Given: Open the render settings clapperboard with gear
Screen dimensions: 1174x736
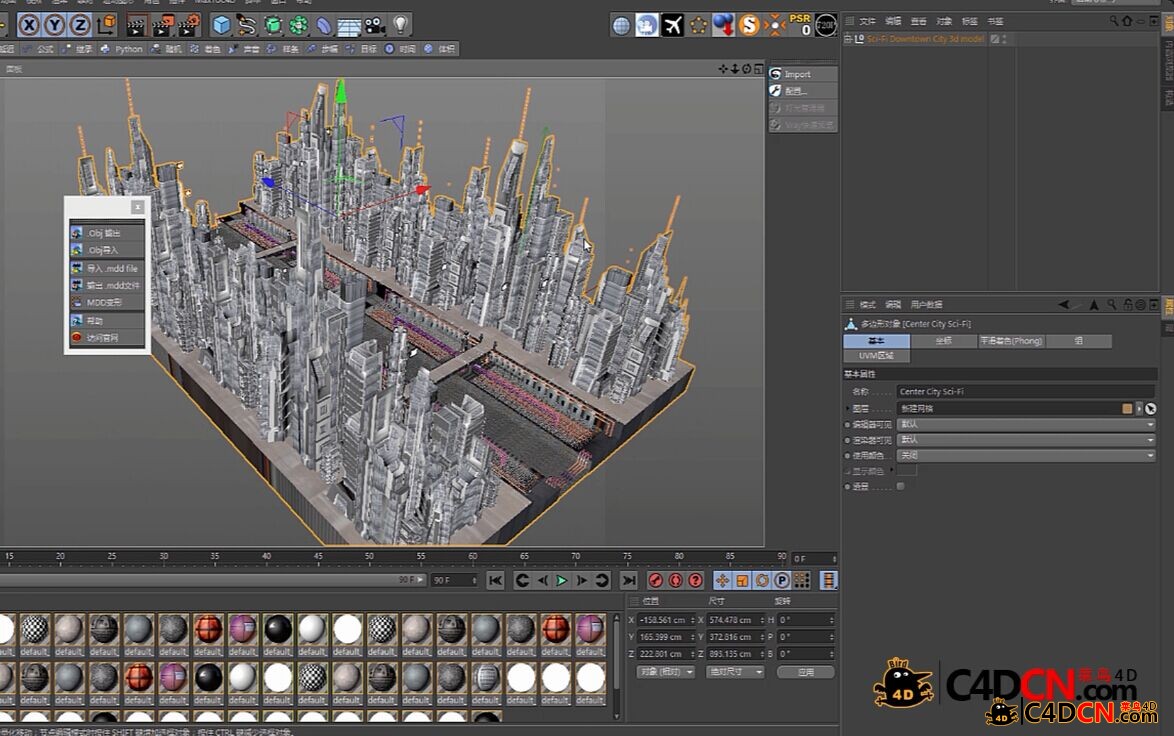Looking at the screenshot, I should pyautogui.click(x=188, y=25).
